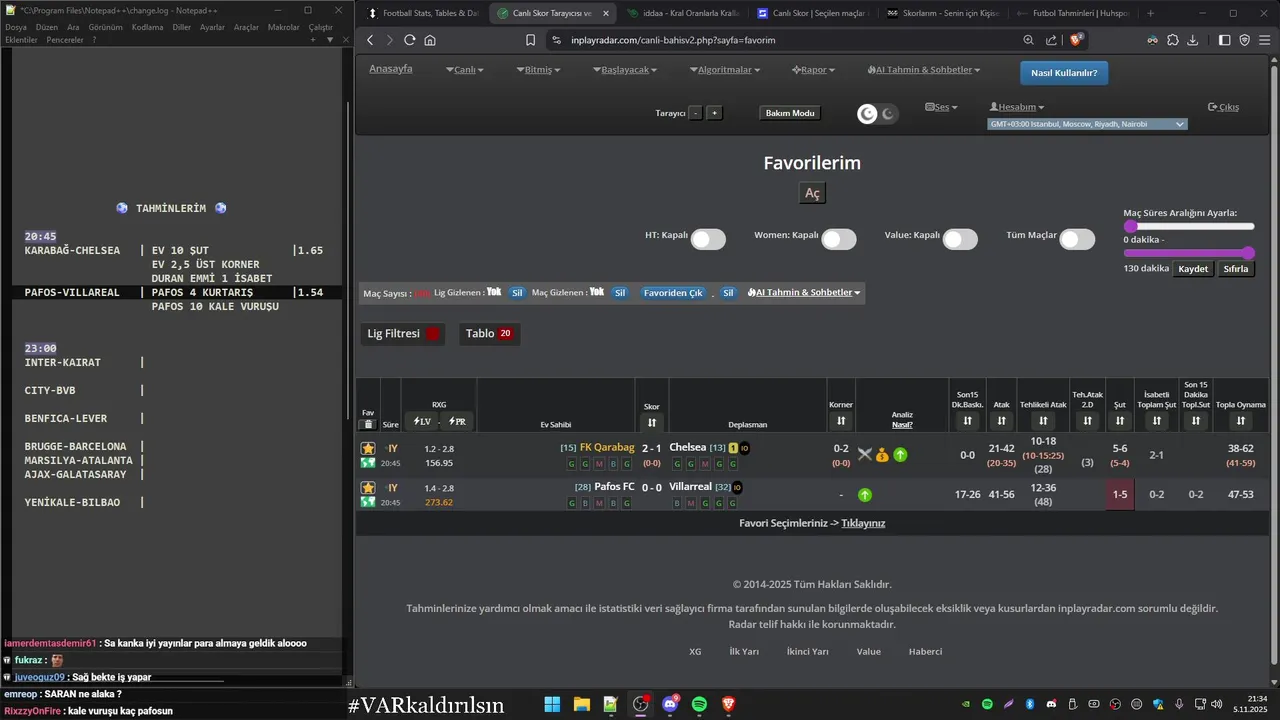The height and width of the screenshot is (720, 1280).
Task: Toggle browser sidebar panel icon
Action: coord(1225,40)
